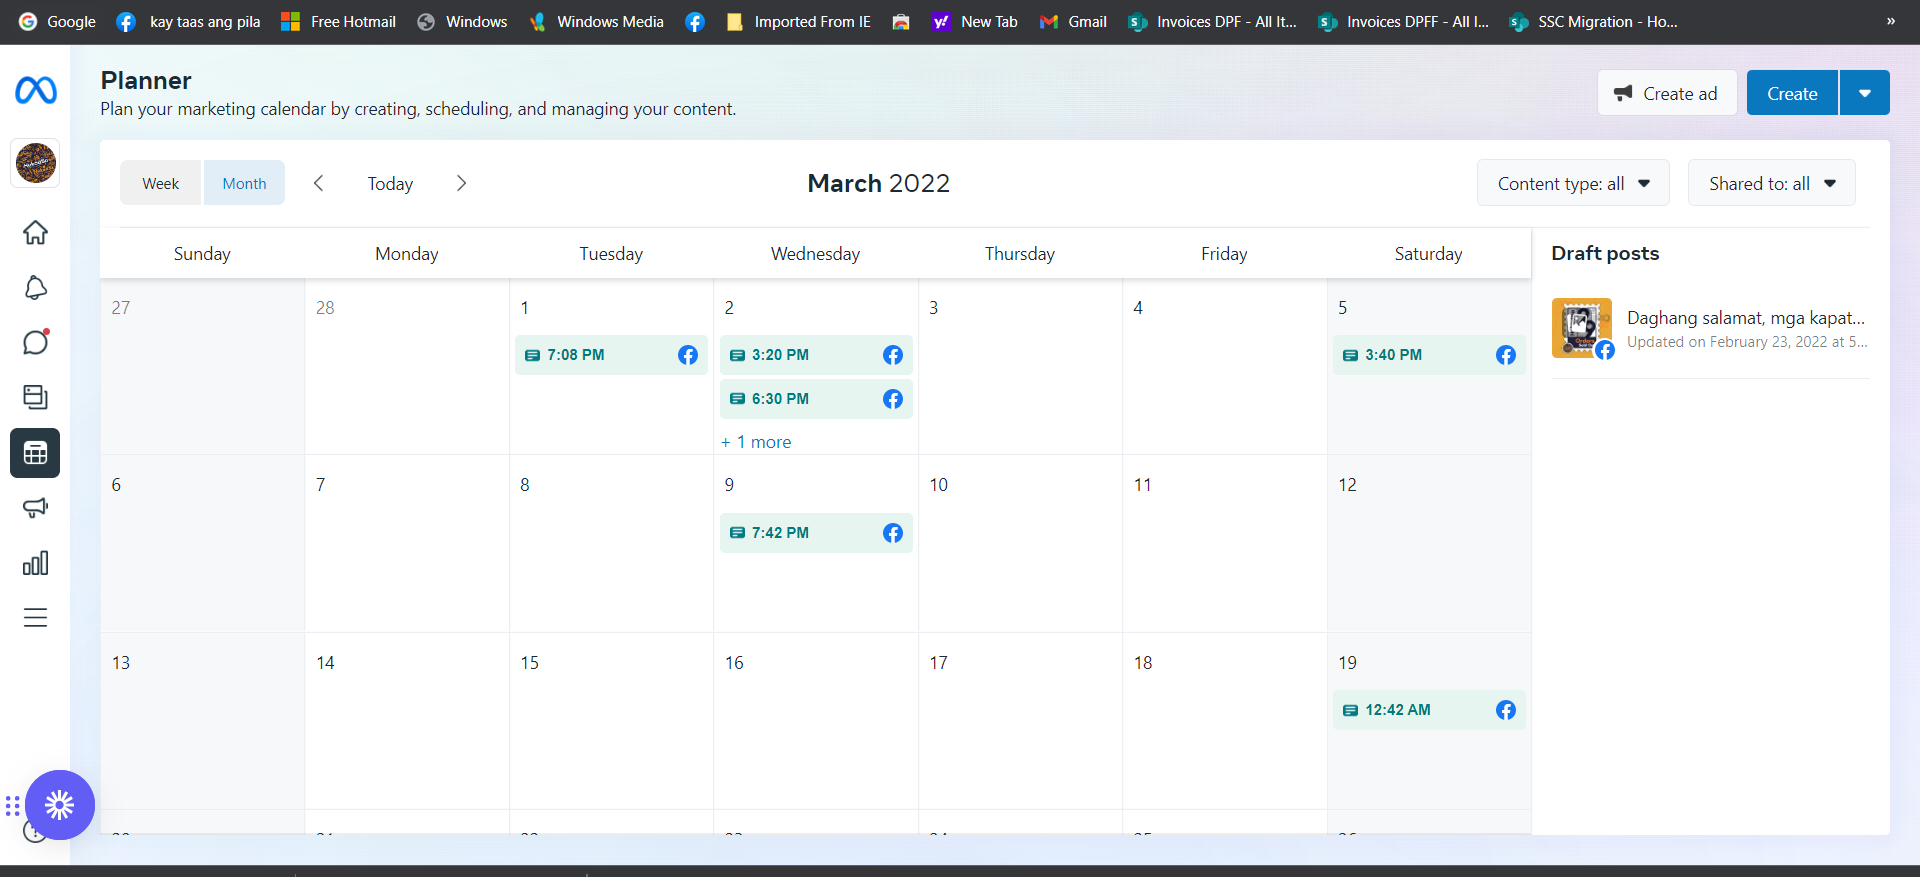Select the March 8 day cell
1920x877 pixels.
pos(611,544)
